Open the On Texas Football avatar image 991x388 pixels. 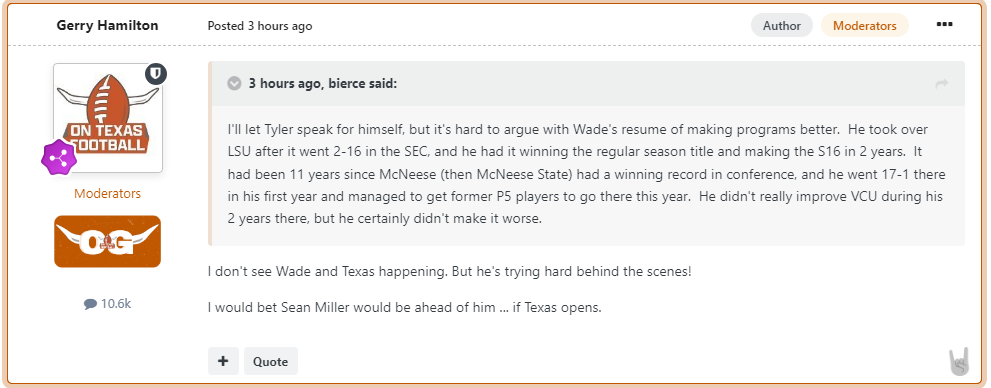pyautogui.click(x=107, y=118)
